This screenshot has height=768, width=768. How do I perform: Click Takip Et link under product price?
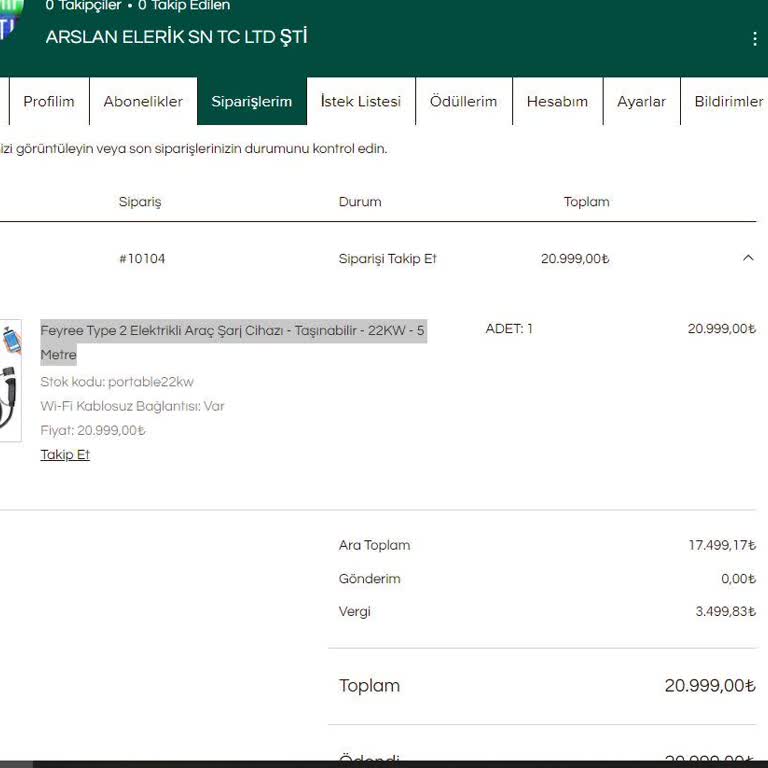[65, 455]
